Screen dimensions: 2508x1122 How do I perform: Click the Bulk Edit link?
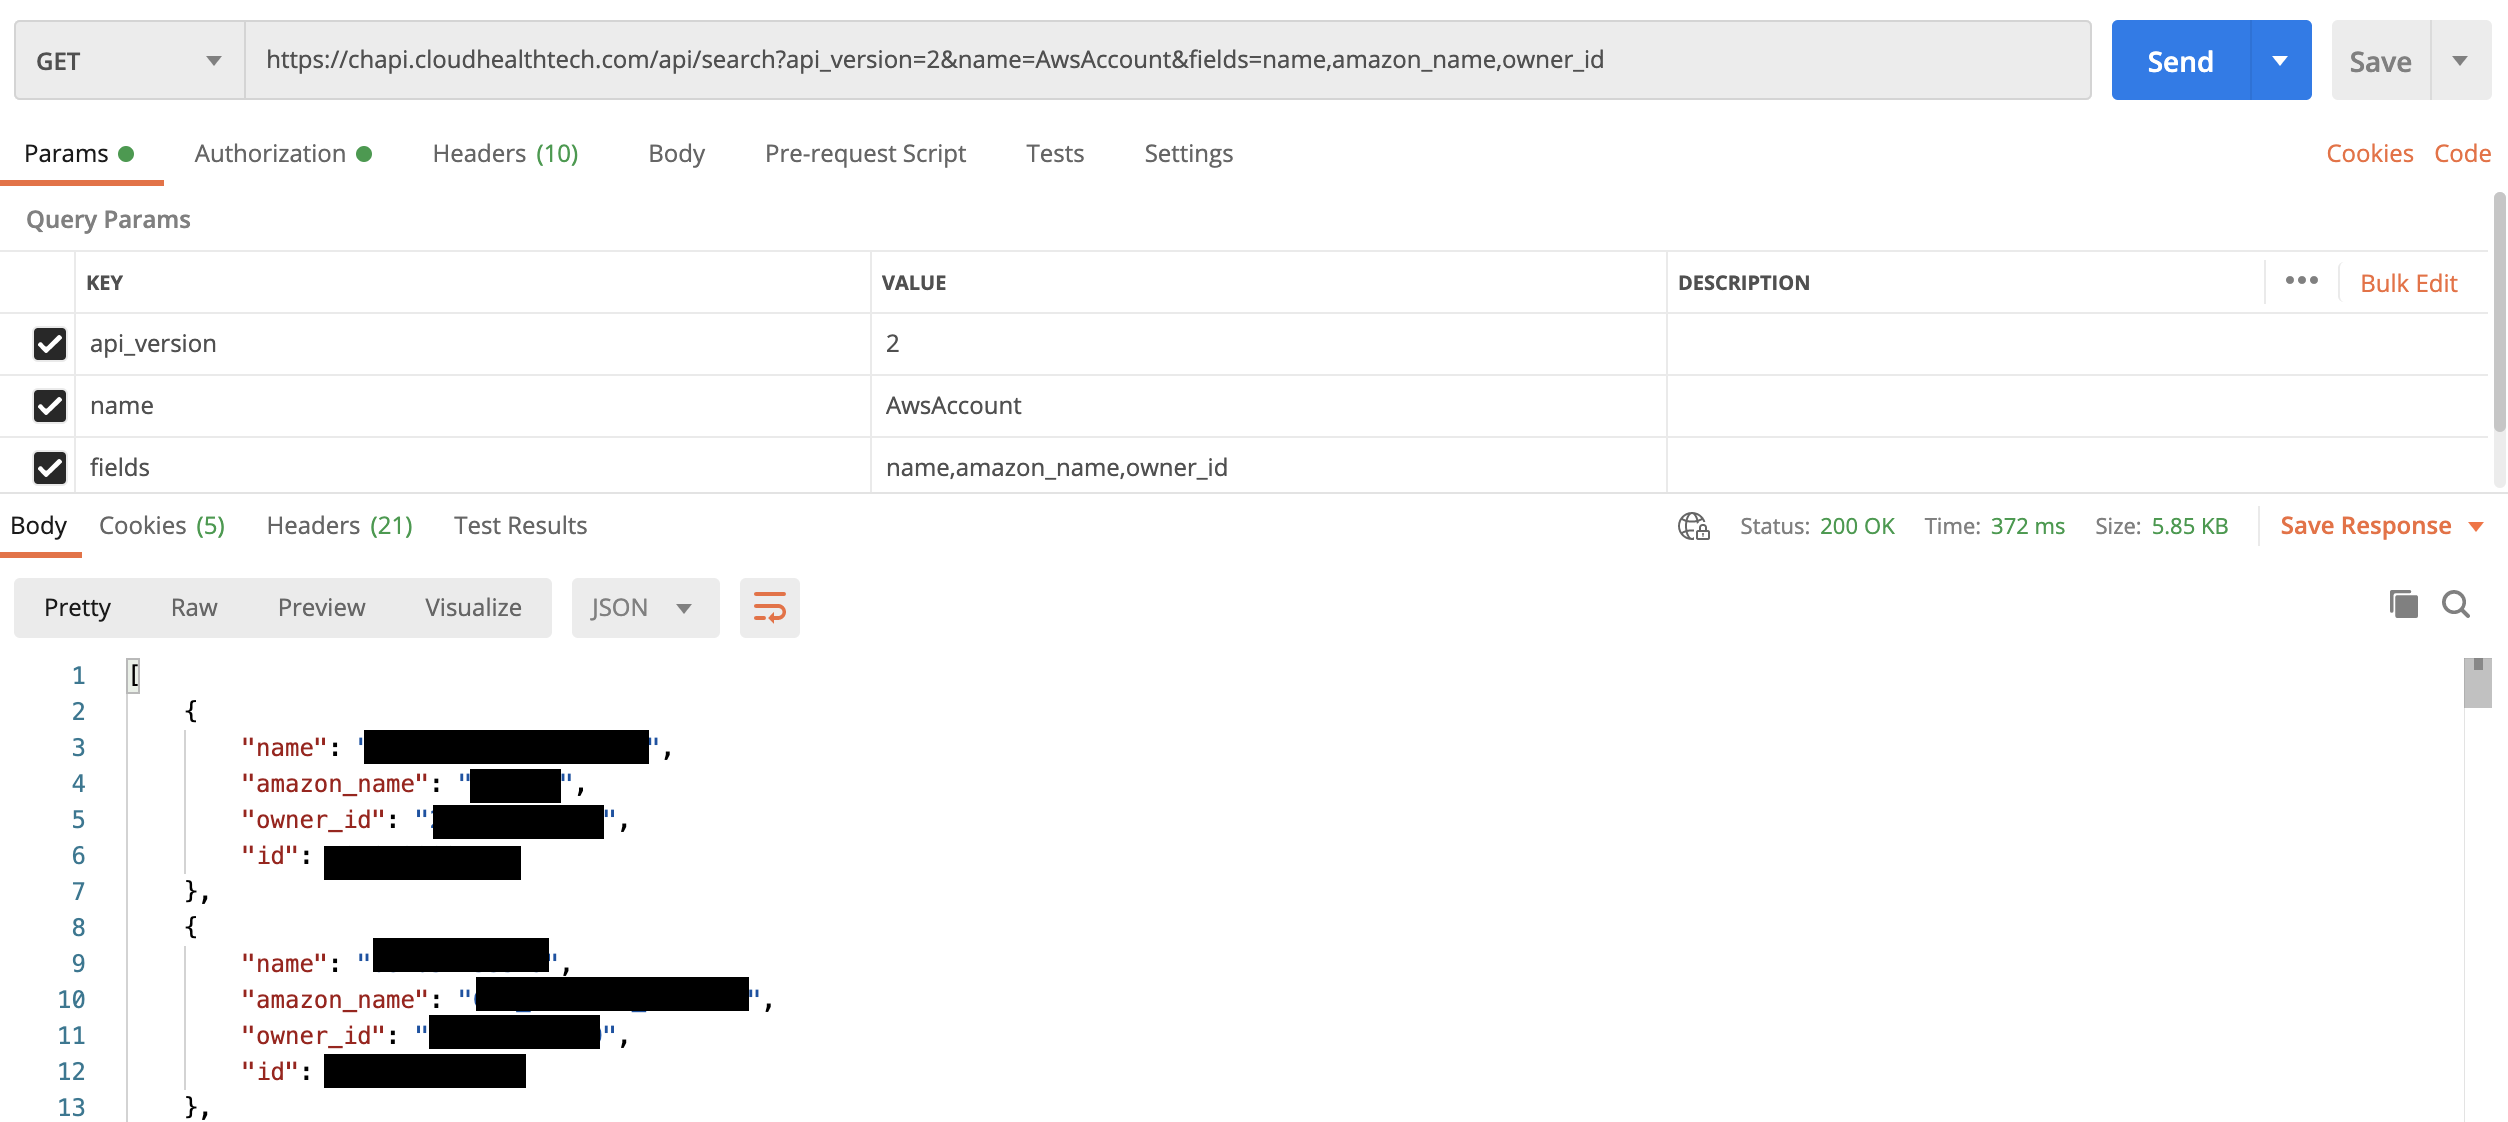(2408, 283)
